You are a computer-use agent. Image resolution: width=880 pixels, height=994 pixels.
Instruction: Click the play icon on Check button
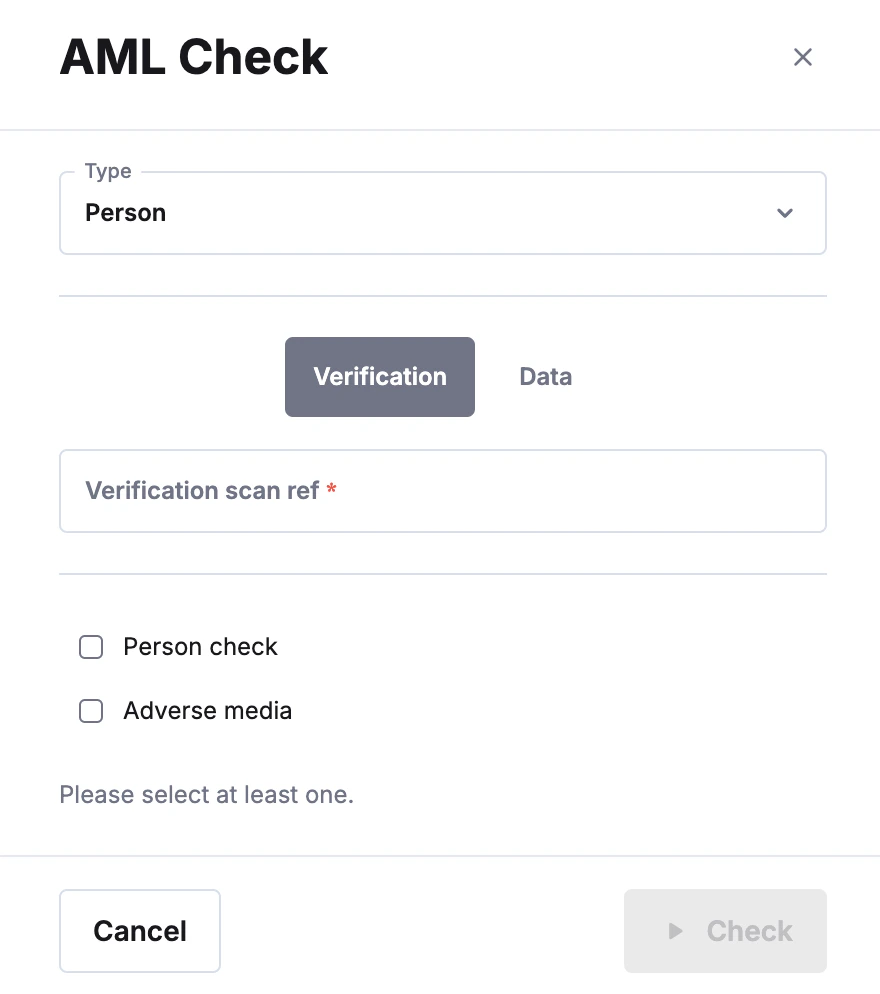coord(676,931)
